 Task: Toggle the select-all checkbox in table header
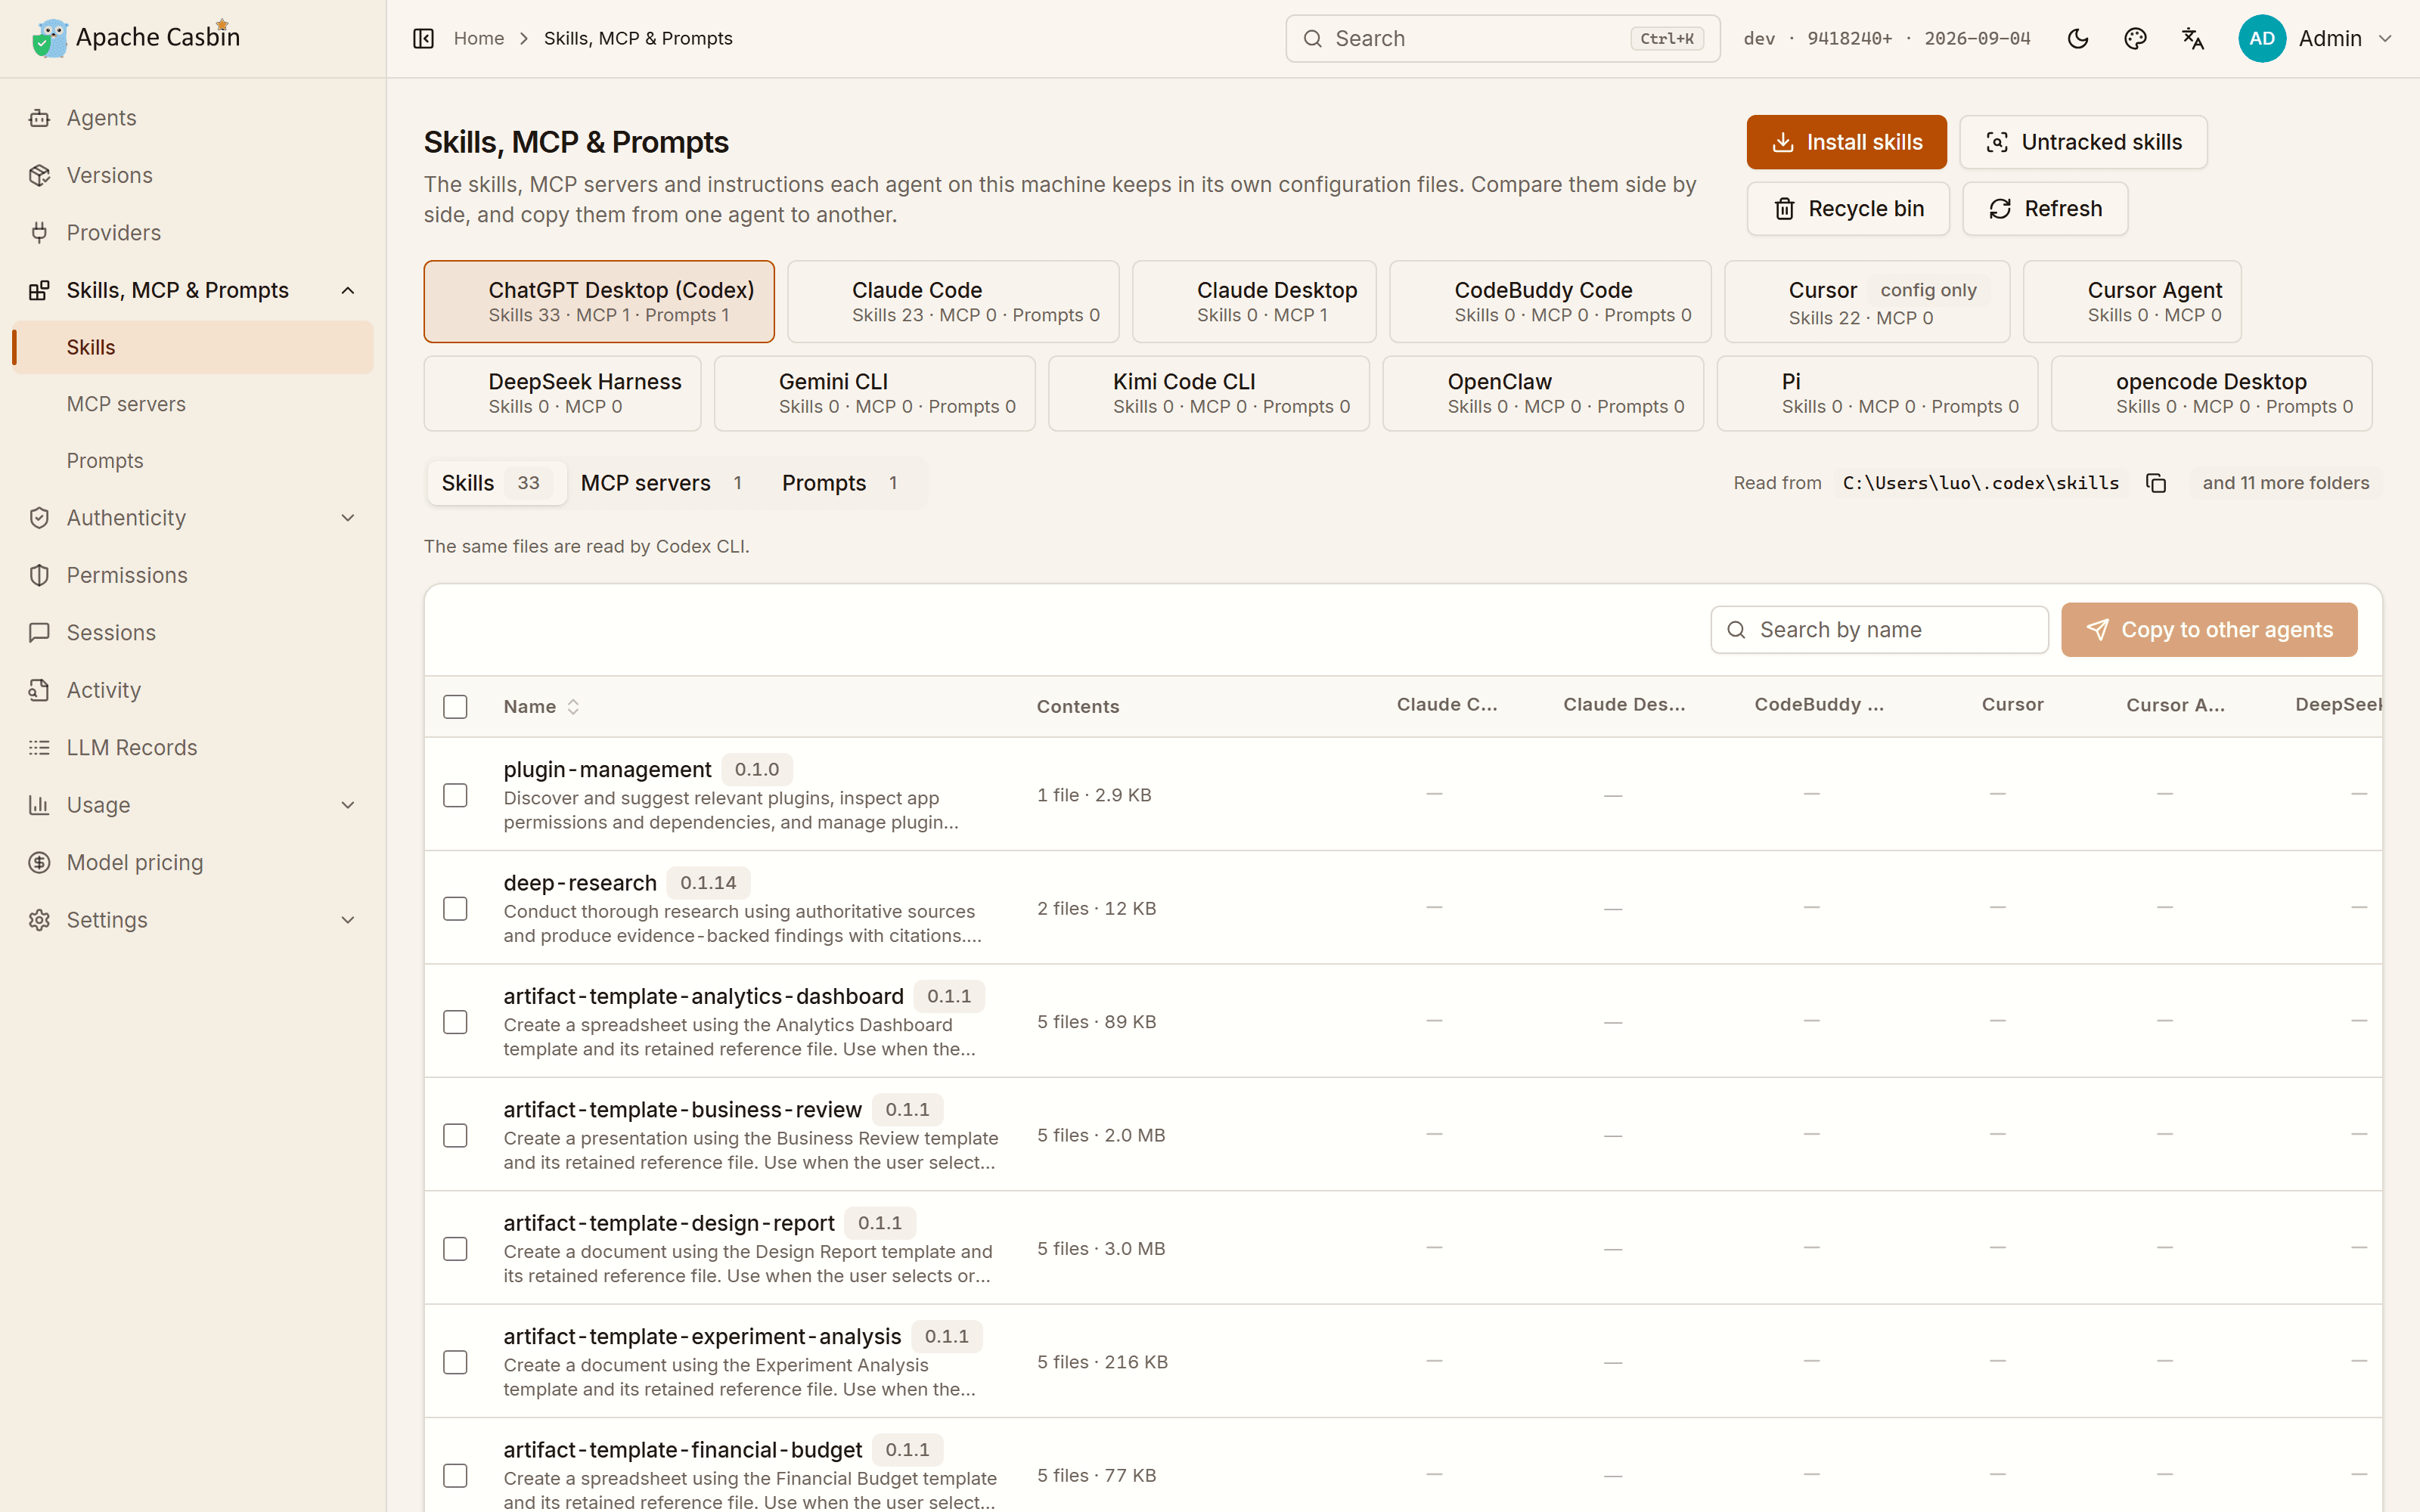tap(455, 707)
